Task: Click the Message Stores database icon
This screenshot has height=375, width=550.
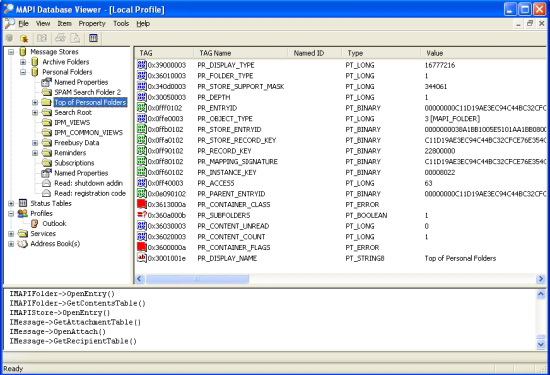Action: [x=23, y=52]
